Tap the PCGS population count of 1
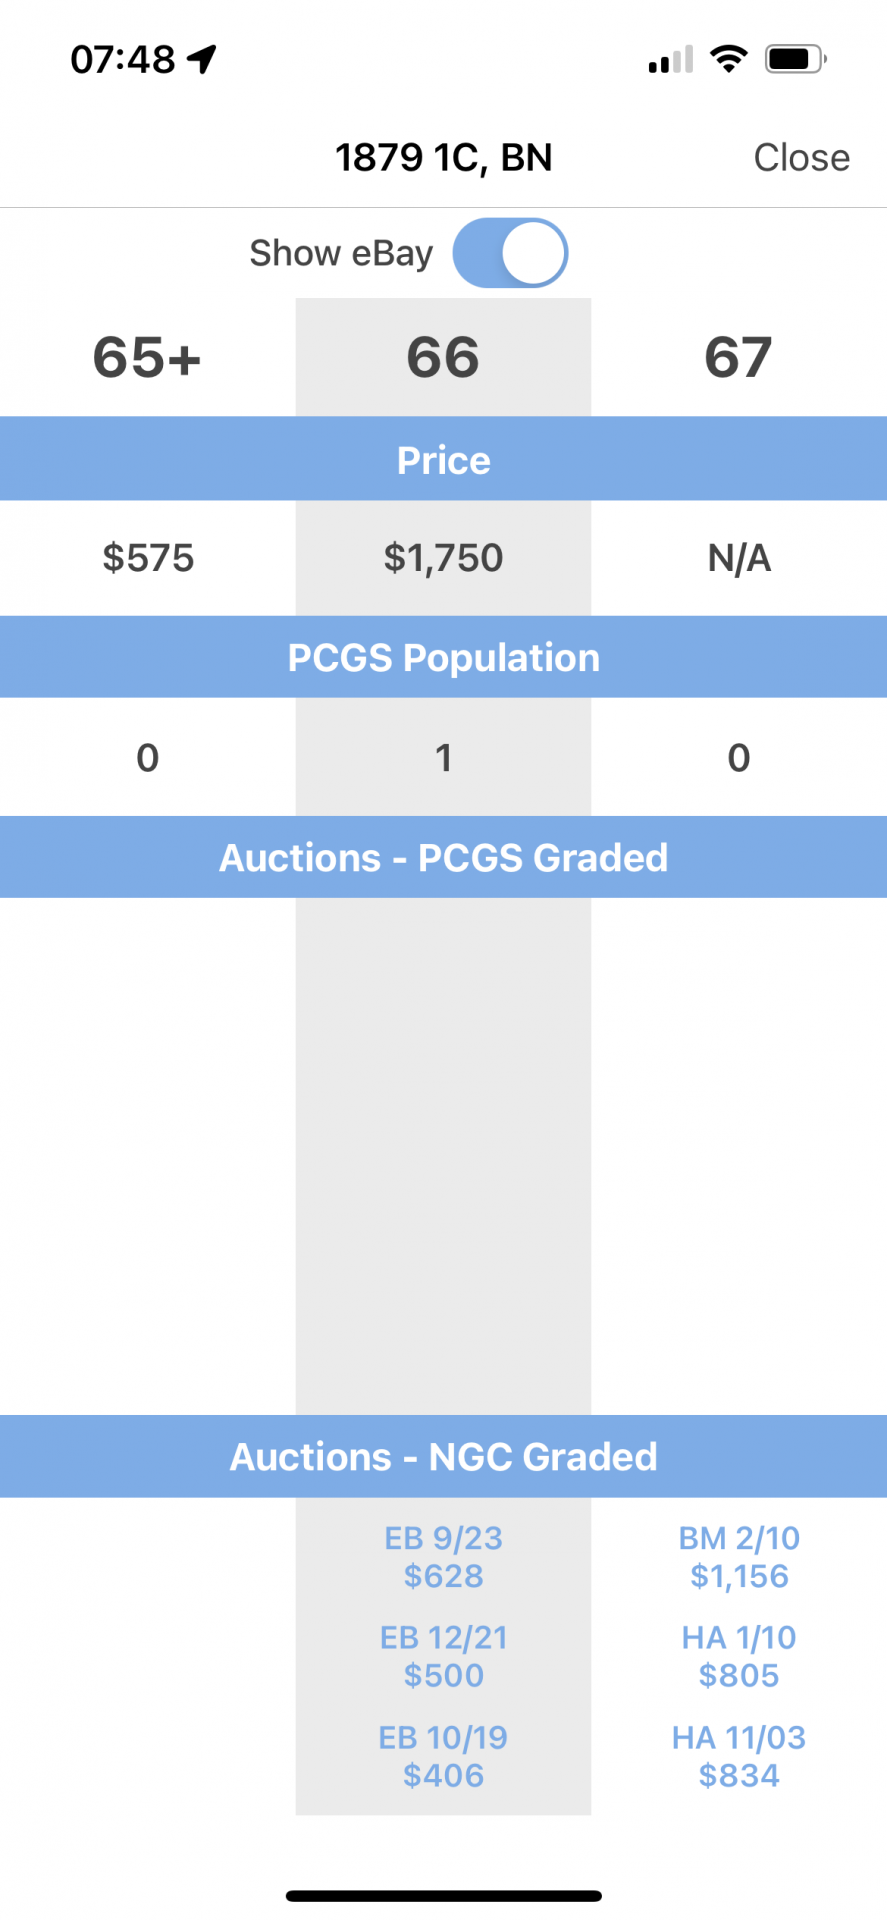The image size is (887, 1920). (443, 758)
